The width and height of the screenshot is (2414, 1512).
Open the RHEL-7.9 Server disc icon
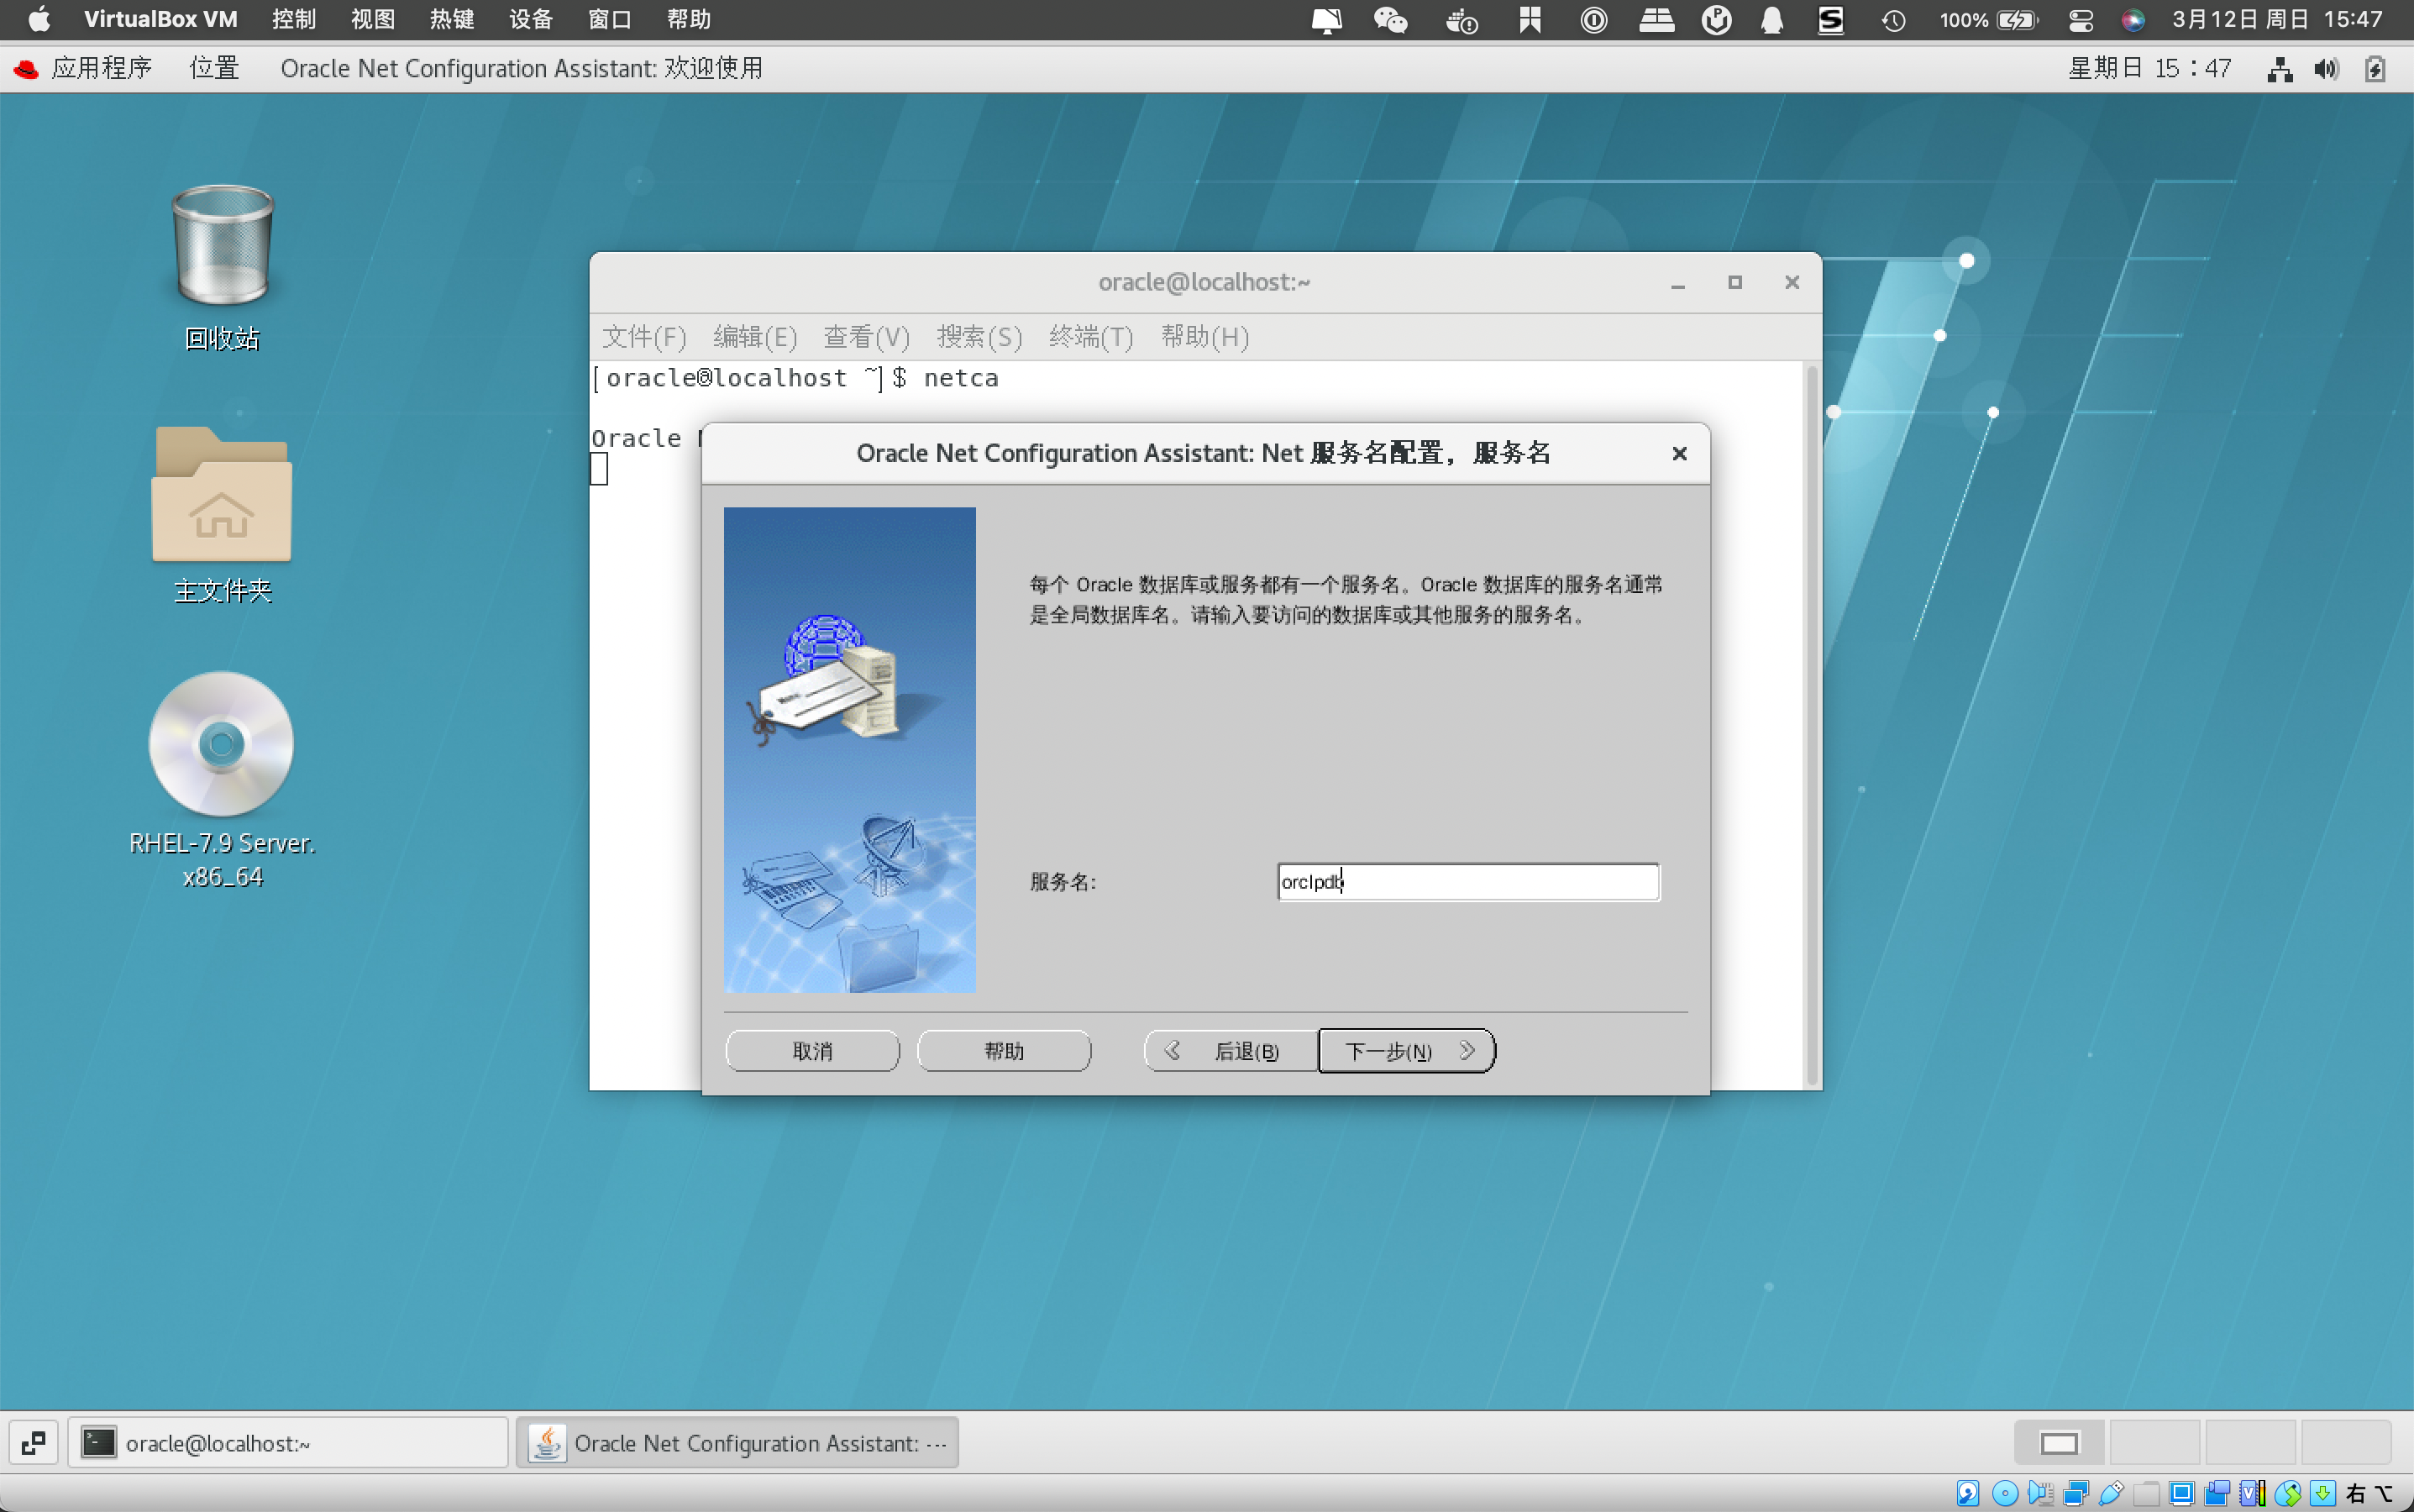[x=222, y=744]
